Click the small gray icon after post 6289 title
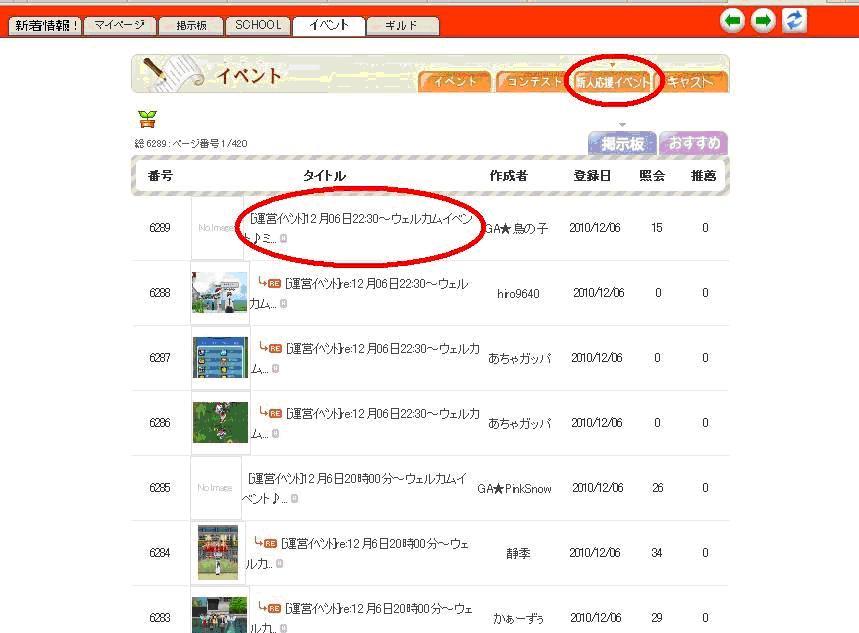859x633 pixels. 283,239
